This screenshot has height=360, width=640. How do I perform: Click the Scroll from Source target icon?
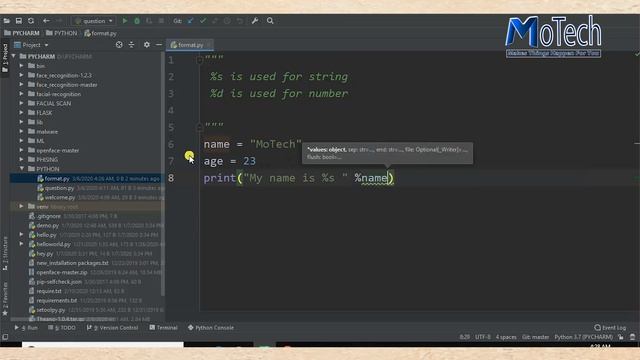point(119,45)
